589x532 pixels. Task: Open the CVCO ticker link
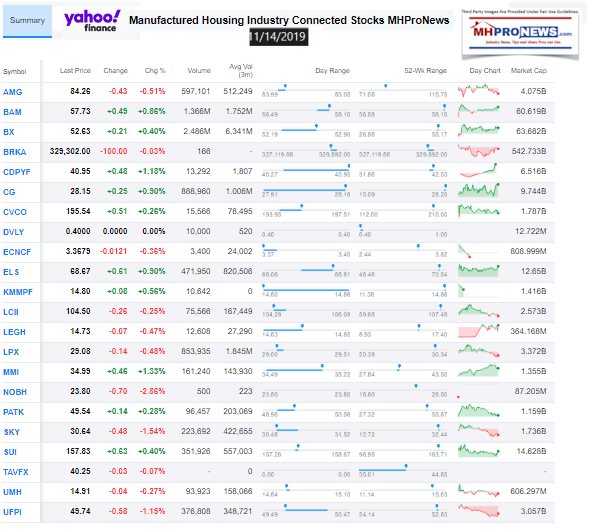(15, 212)
